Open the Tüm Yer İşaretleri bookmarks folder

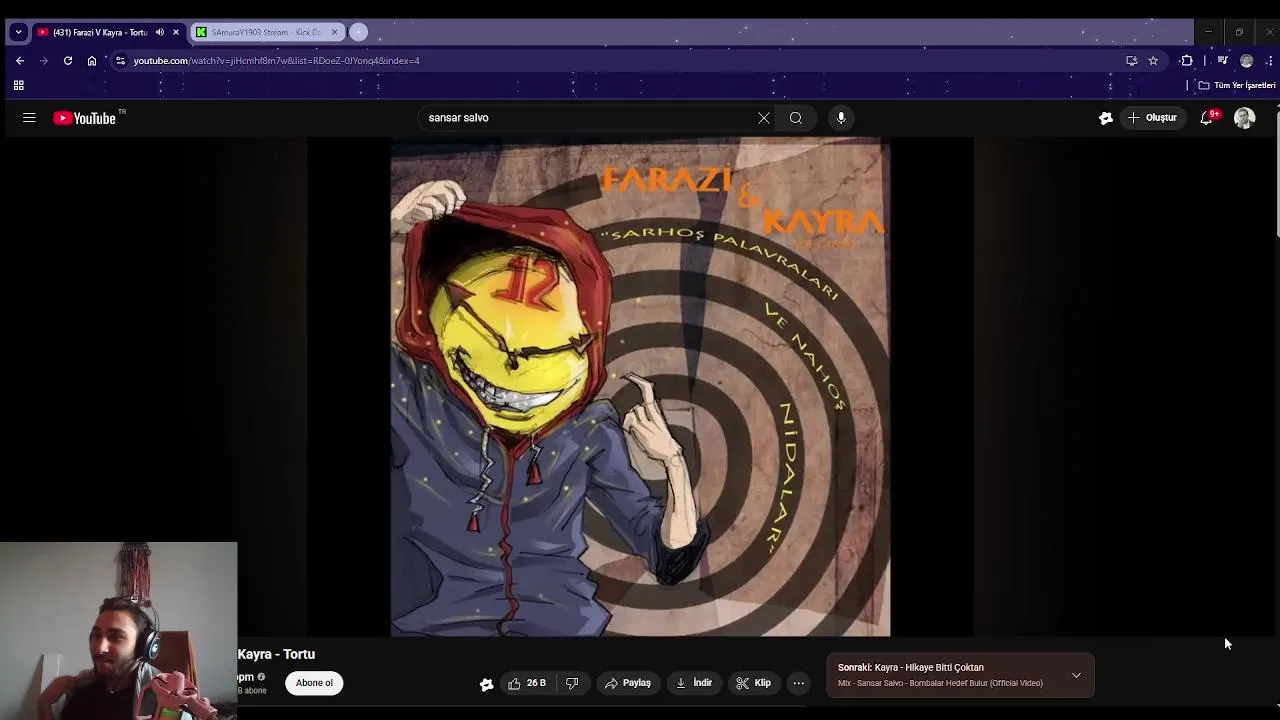click(1237, 85)
